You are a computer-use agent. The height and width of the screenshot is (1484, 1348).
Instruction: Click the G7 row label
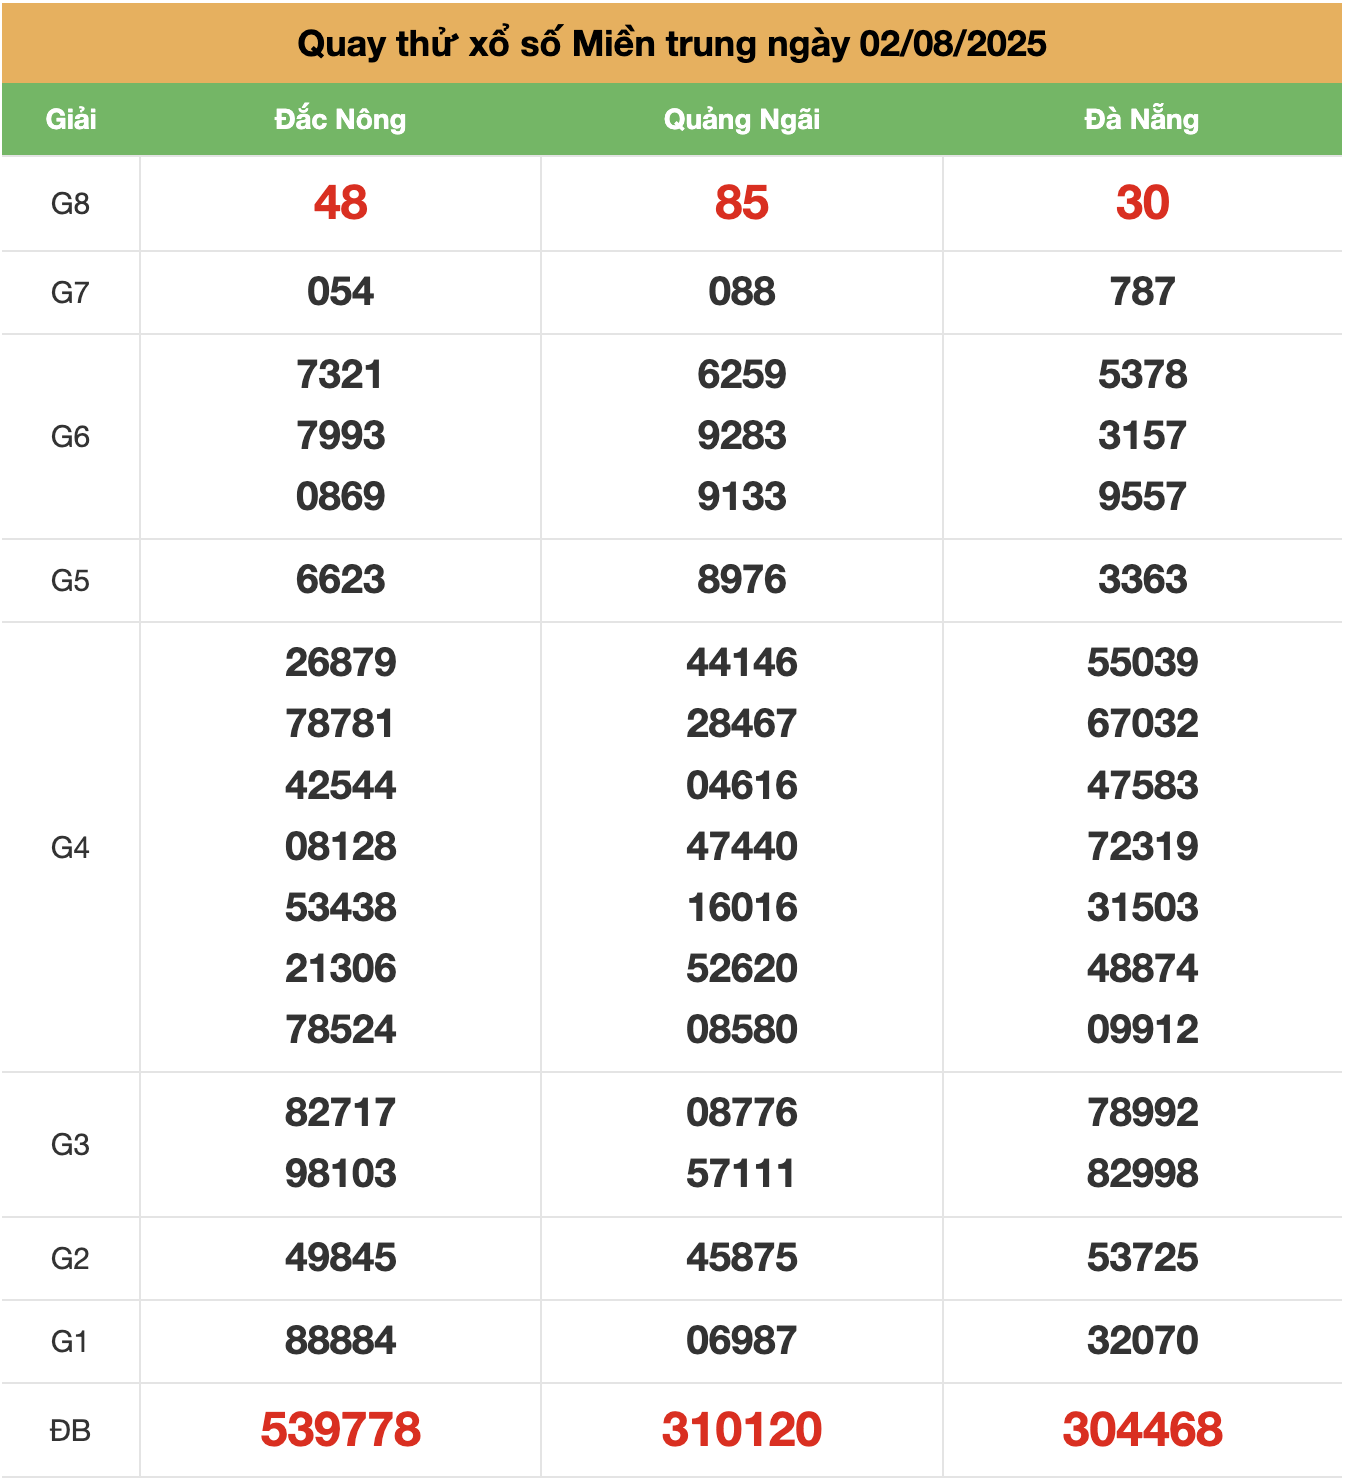[71, 293]
